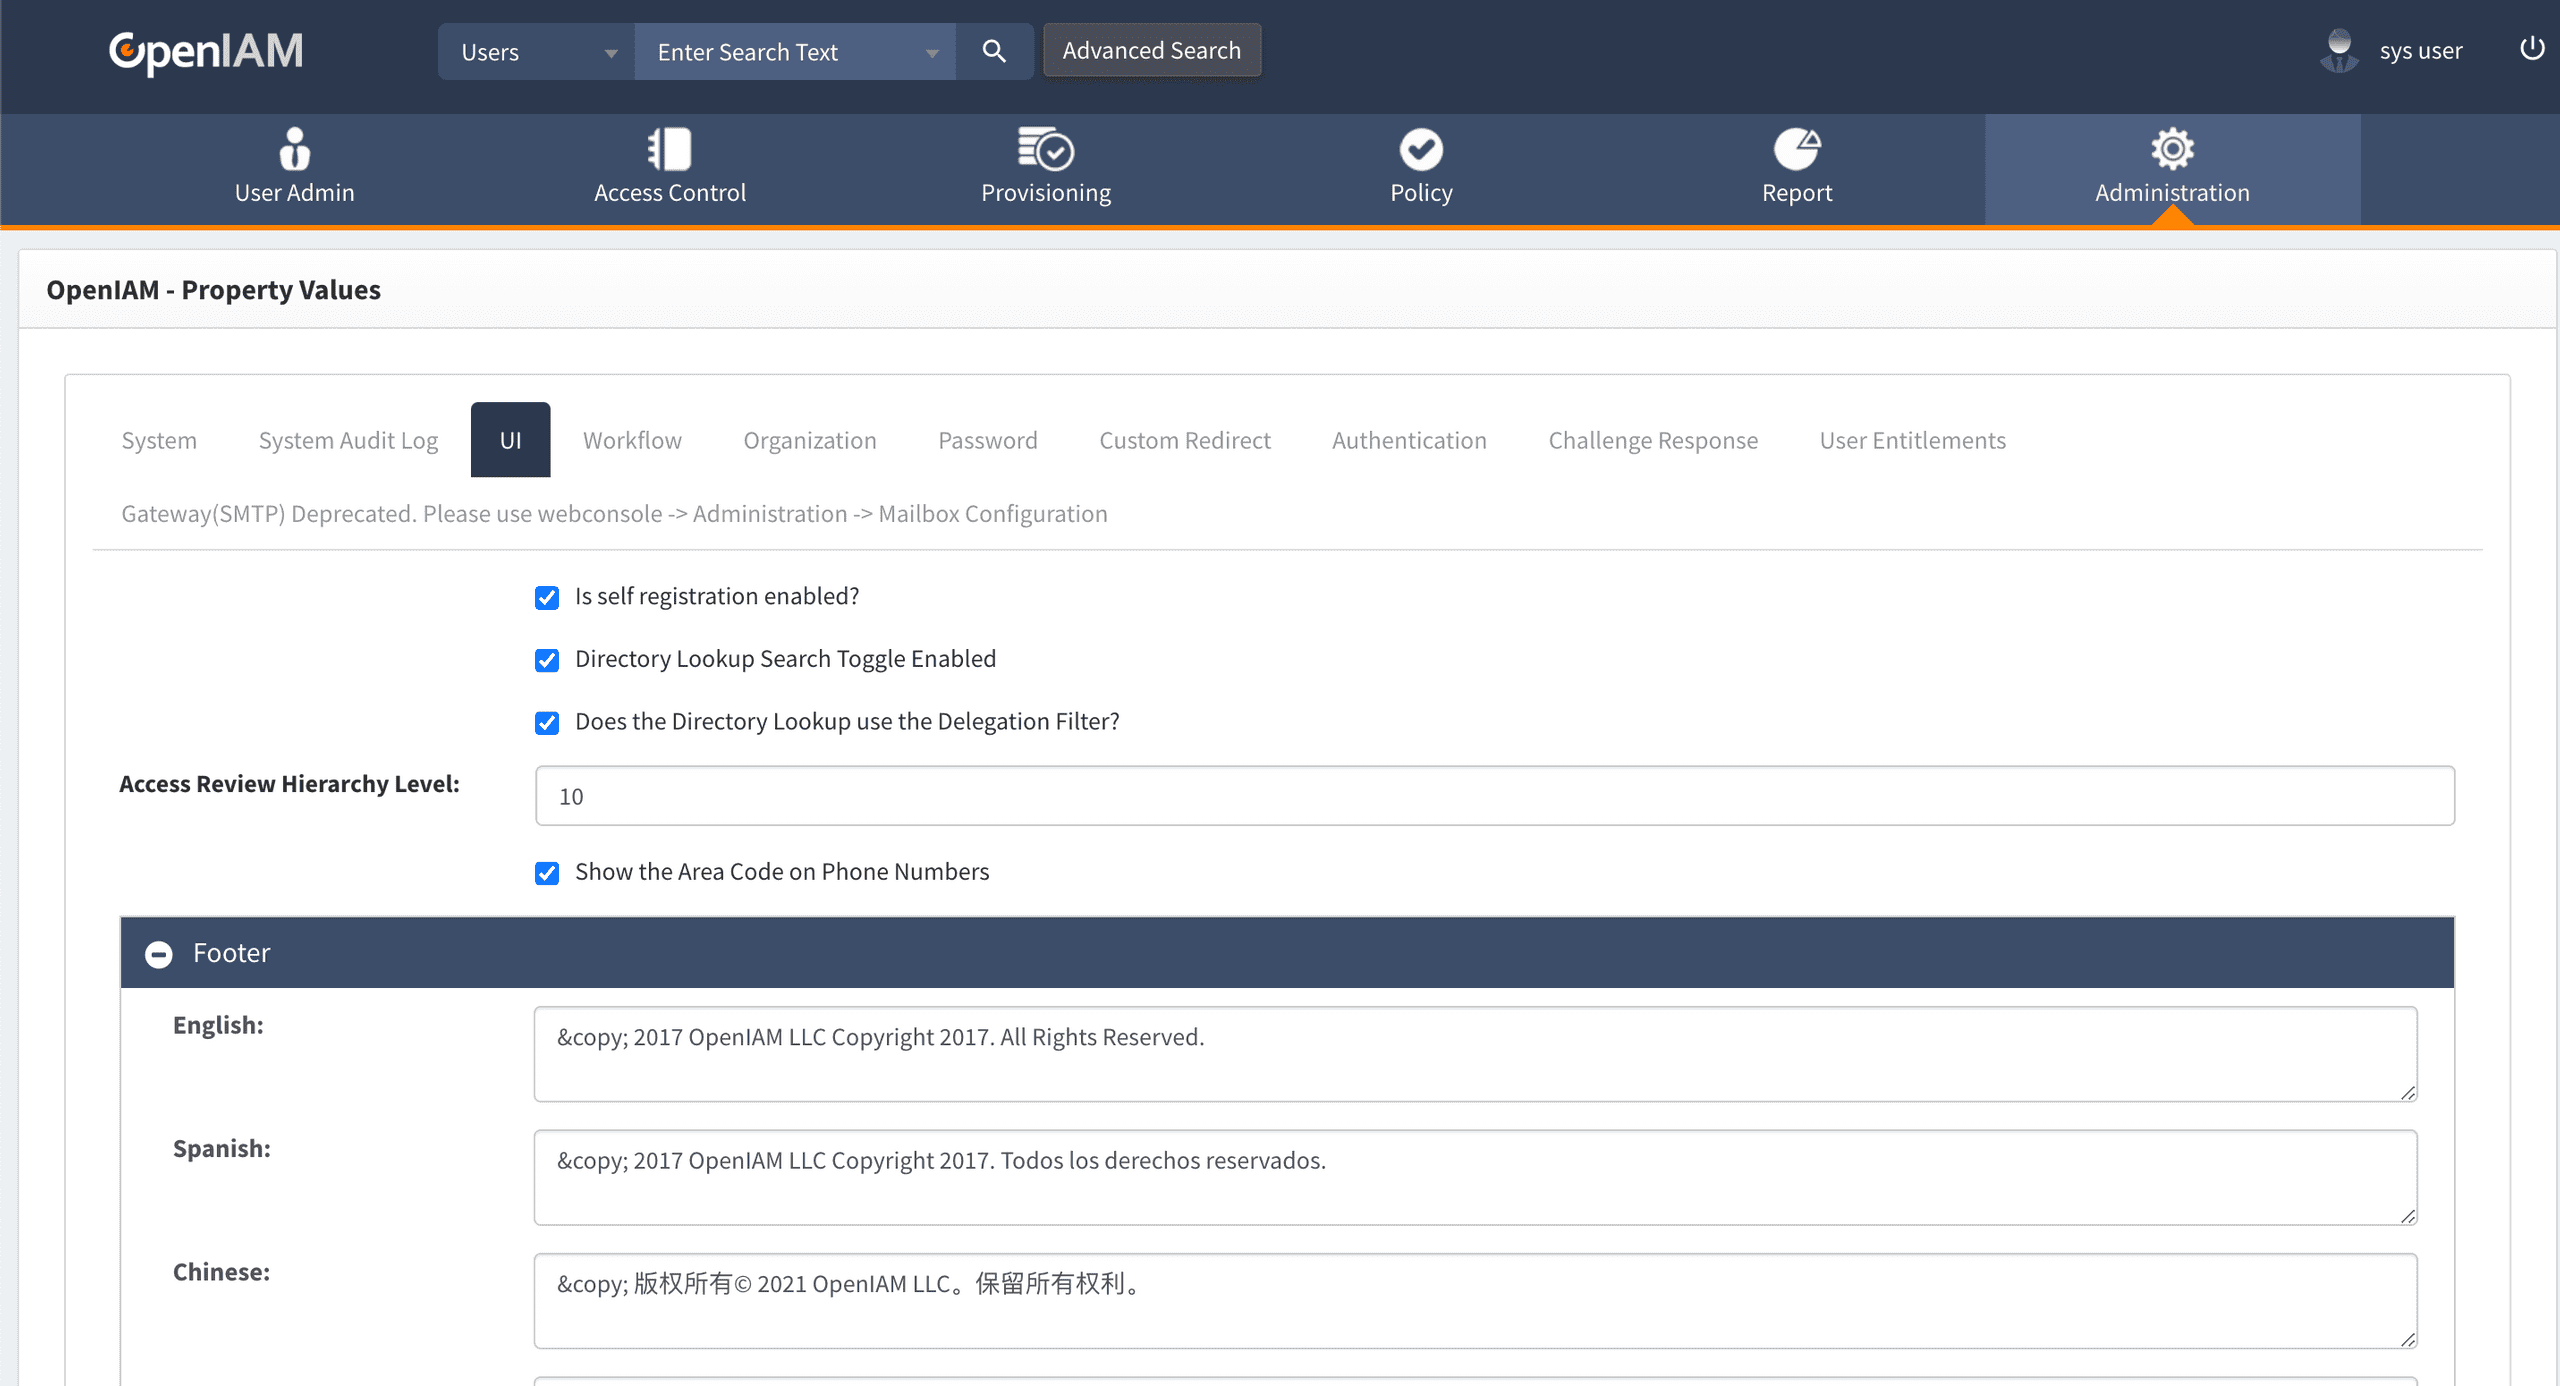Toggle Directory Lookup Delegation Filter checkbox

[x=547, y=723]
